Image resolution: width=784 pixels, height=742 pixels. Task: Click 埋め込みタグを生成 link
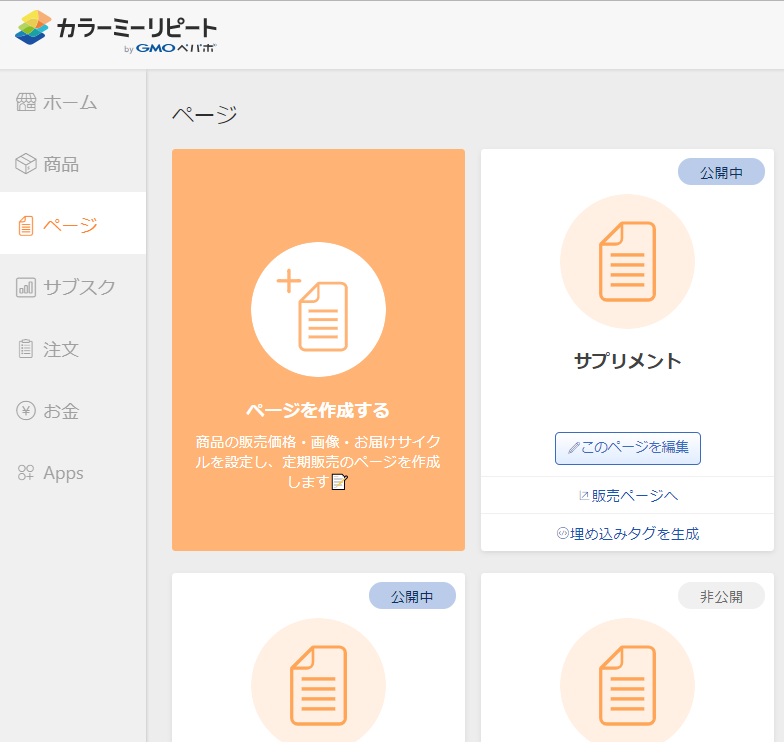pyautogui.click(x=628, y=534)
